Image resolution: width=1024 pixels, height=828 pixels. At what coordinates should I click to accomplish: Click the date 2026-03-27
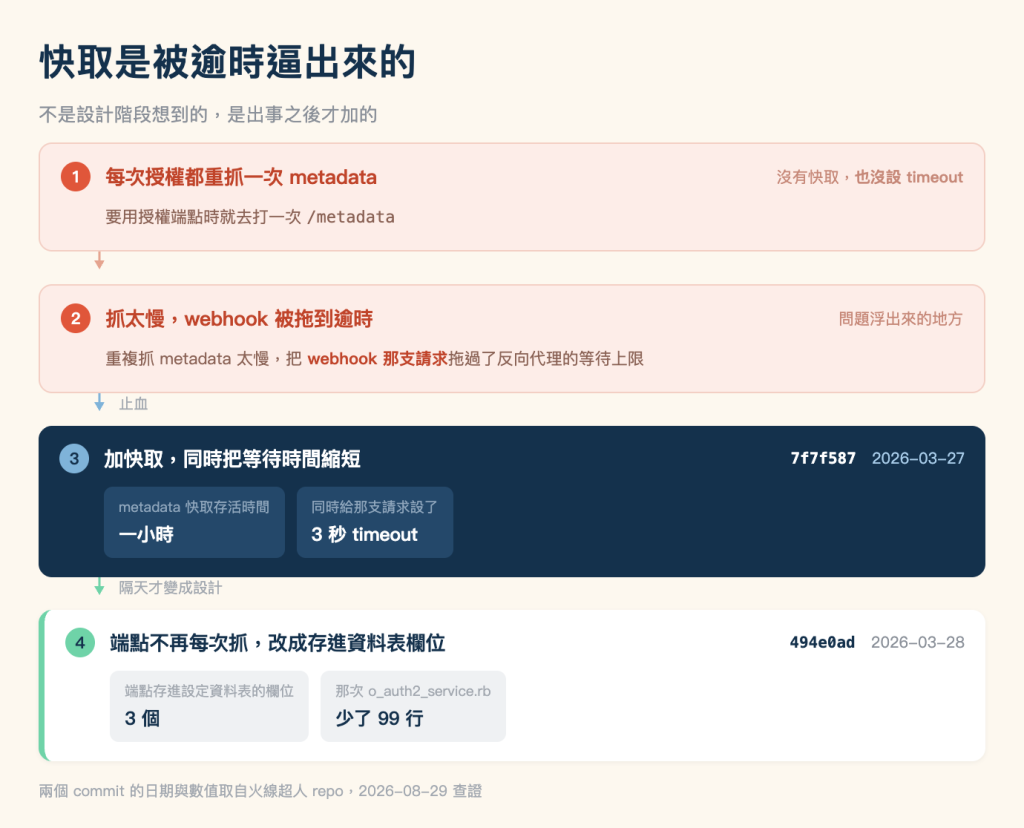point(918,458)
